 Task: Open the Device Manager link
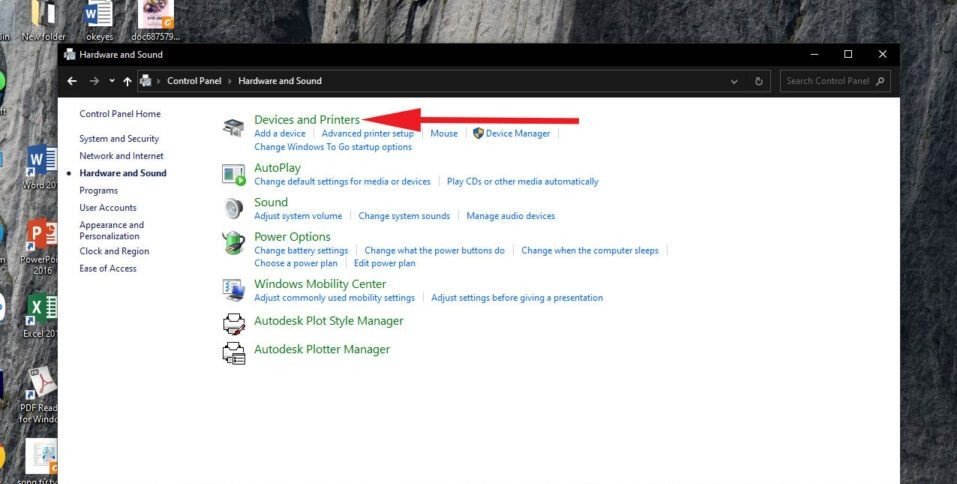pyautogui.click(x=517, y=133)
